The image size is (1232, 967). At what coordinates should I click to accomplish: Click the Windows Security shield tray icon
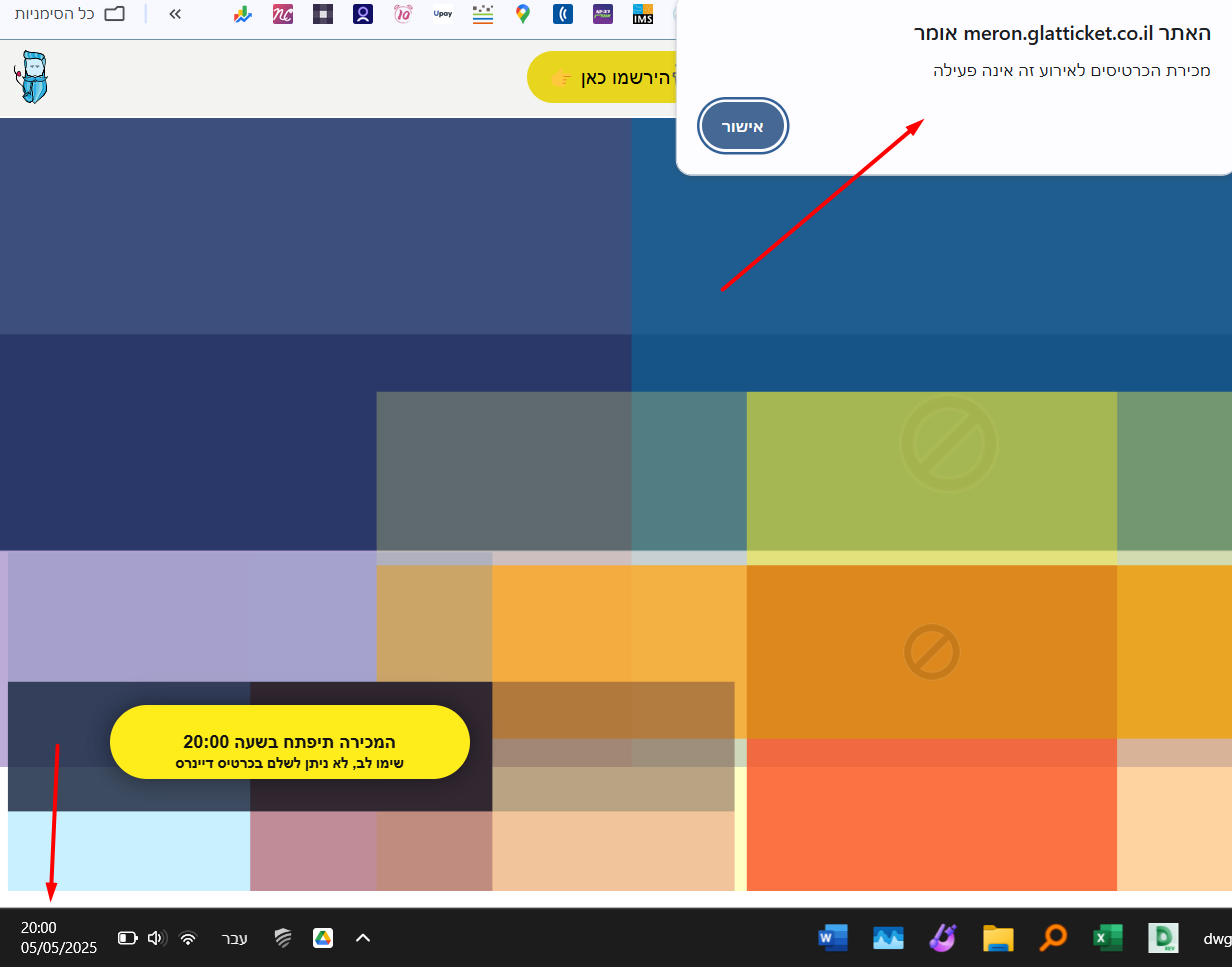[283, 938]
